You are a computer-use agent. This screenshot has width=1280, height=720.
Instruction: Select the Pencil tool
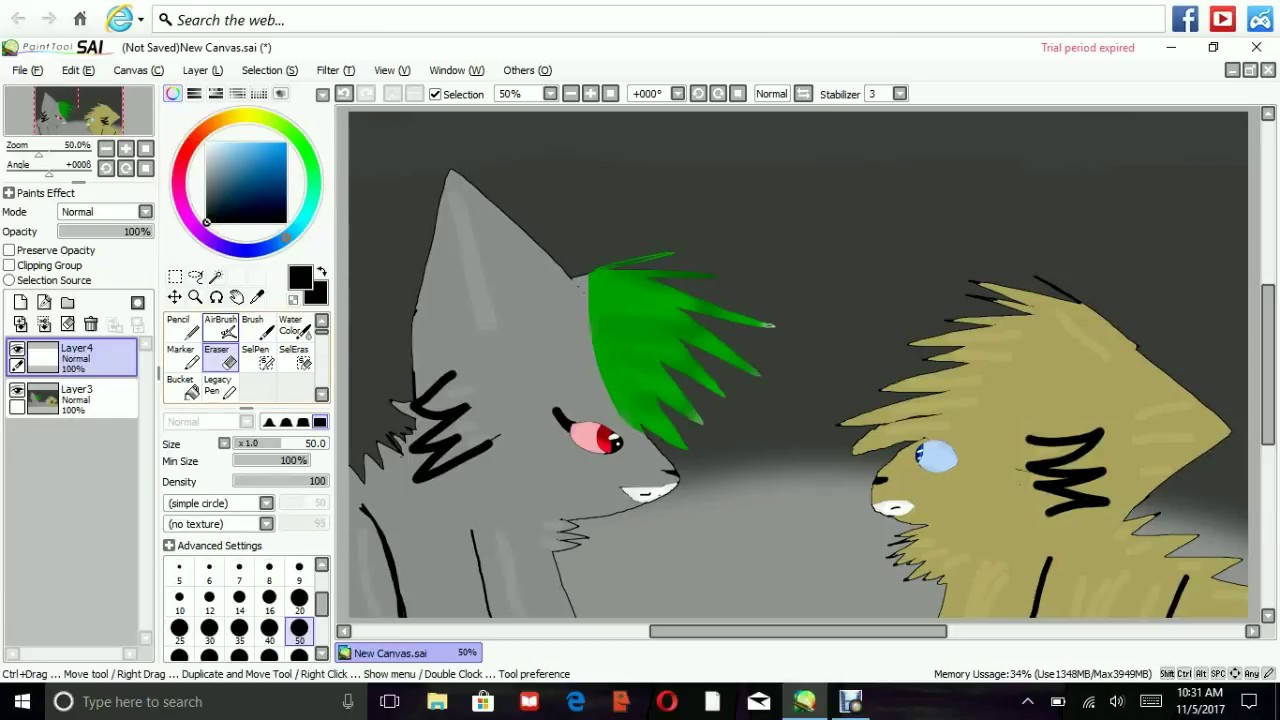(183, 327)
